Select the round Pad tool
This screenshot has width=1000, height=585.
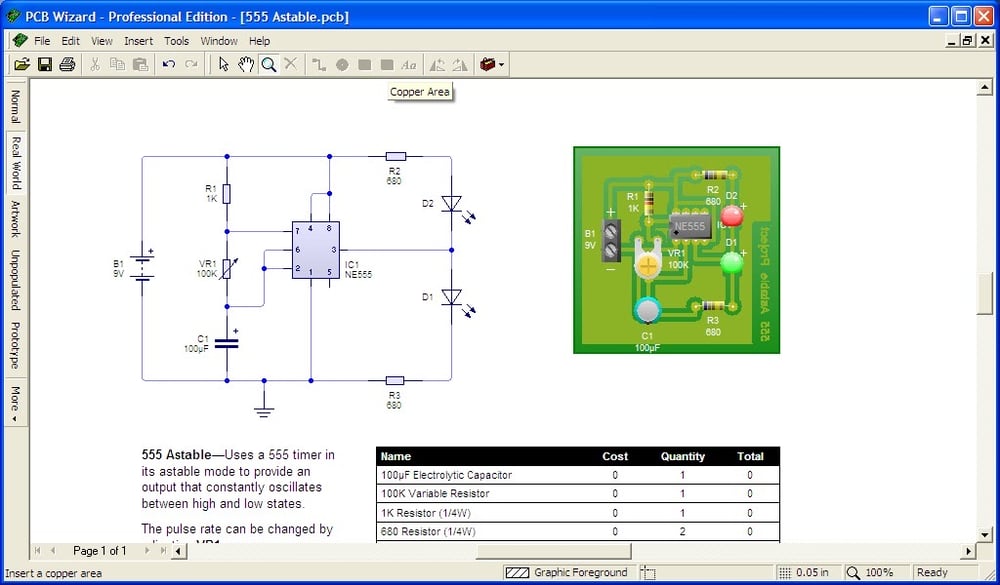click(x=342, y=64)
